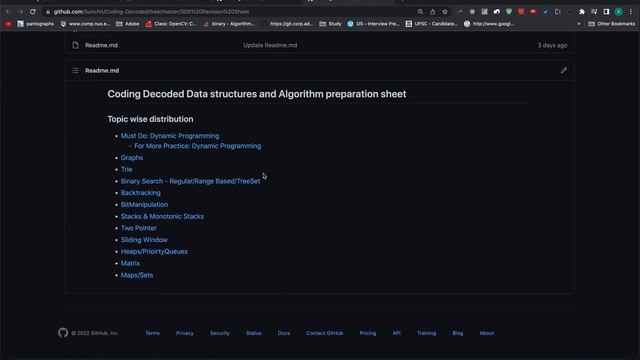Open the Study bookmarks folder
This screenshot has height=360, width=640.
click(330, 24)
